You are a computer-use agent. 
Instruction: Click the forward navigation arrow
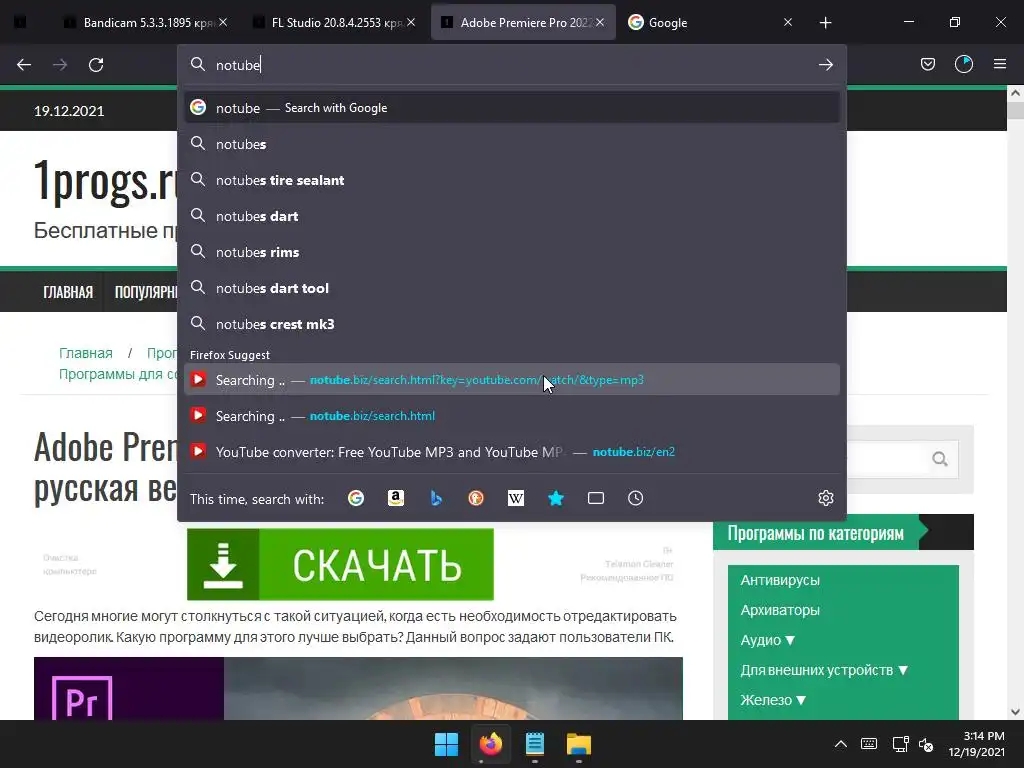point(60,65)
